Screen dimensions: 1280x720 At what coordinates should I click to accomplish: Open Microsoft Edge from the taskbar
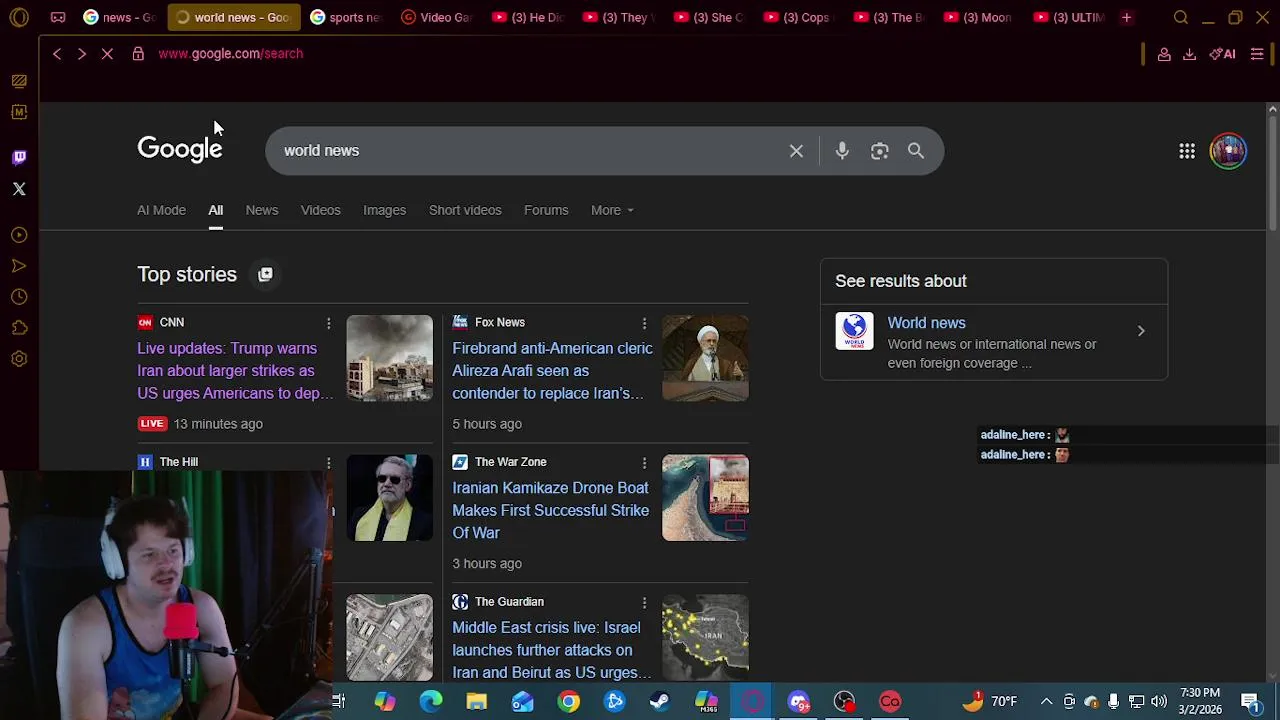[x=430, y=702]
